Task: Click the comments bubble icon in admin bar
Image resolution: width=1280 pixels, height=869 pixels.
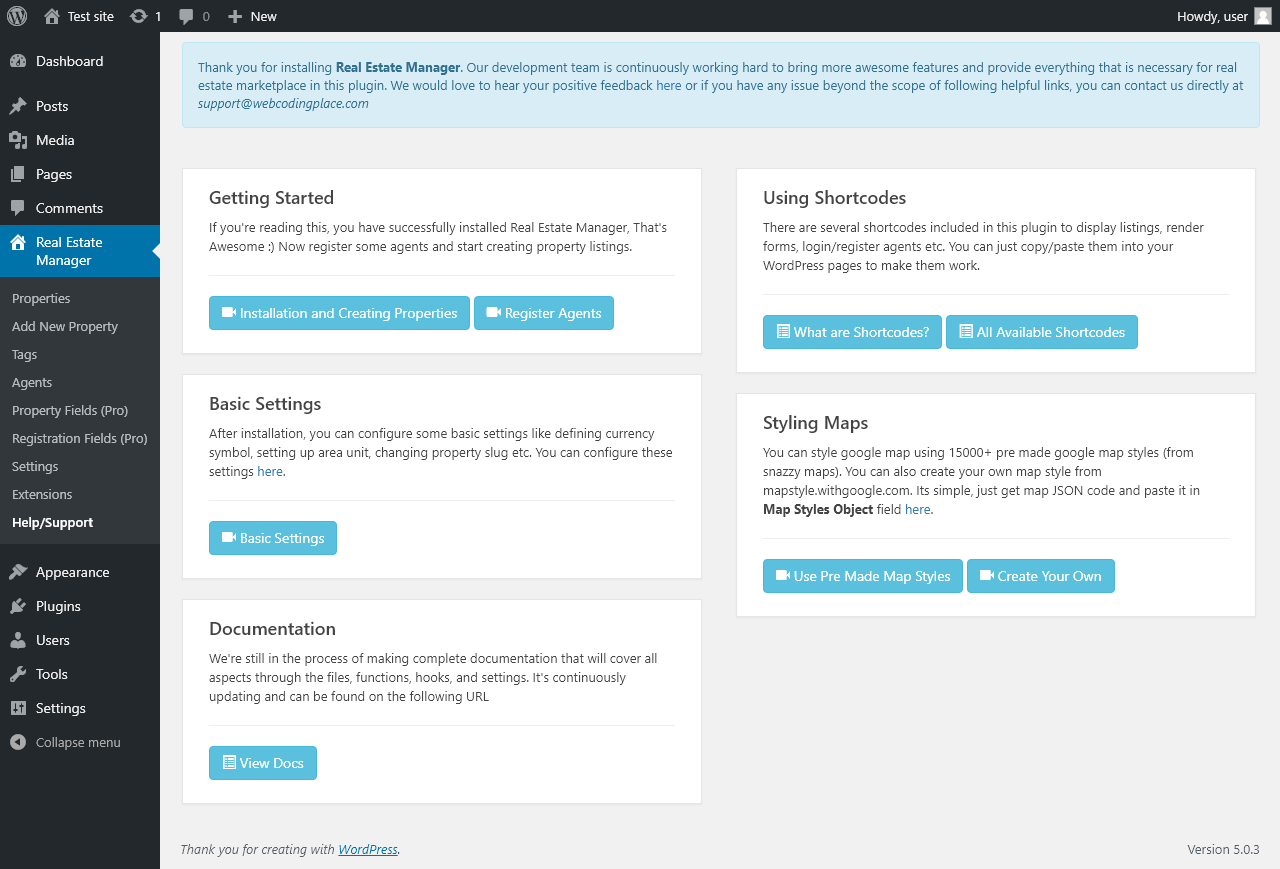Action: [187, 16]
